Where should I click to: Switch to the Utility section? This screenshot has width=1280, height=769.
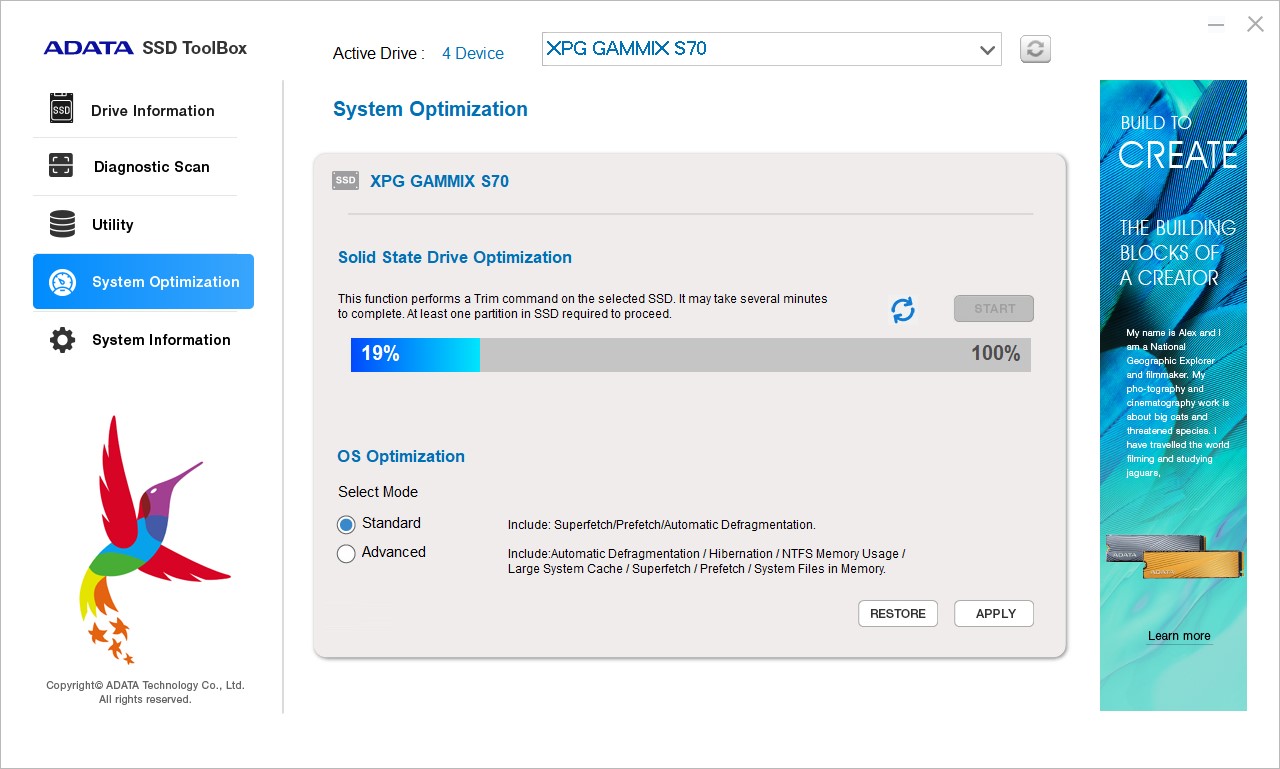point(112,225)
